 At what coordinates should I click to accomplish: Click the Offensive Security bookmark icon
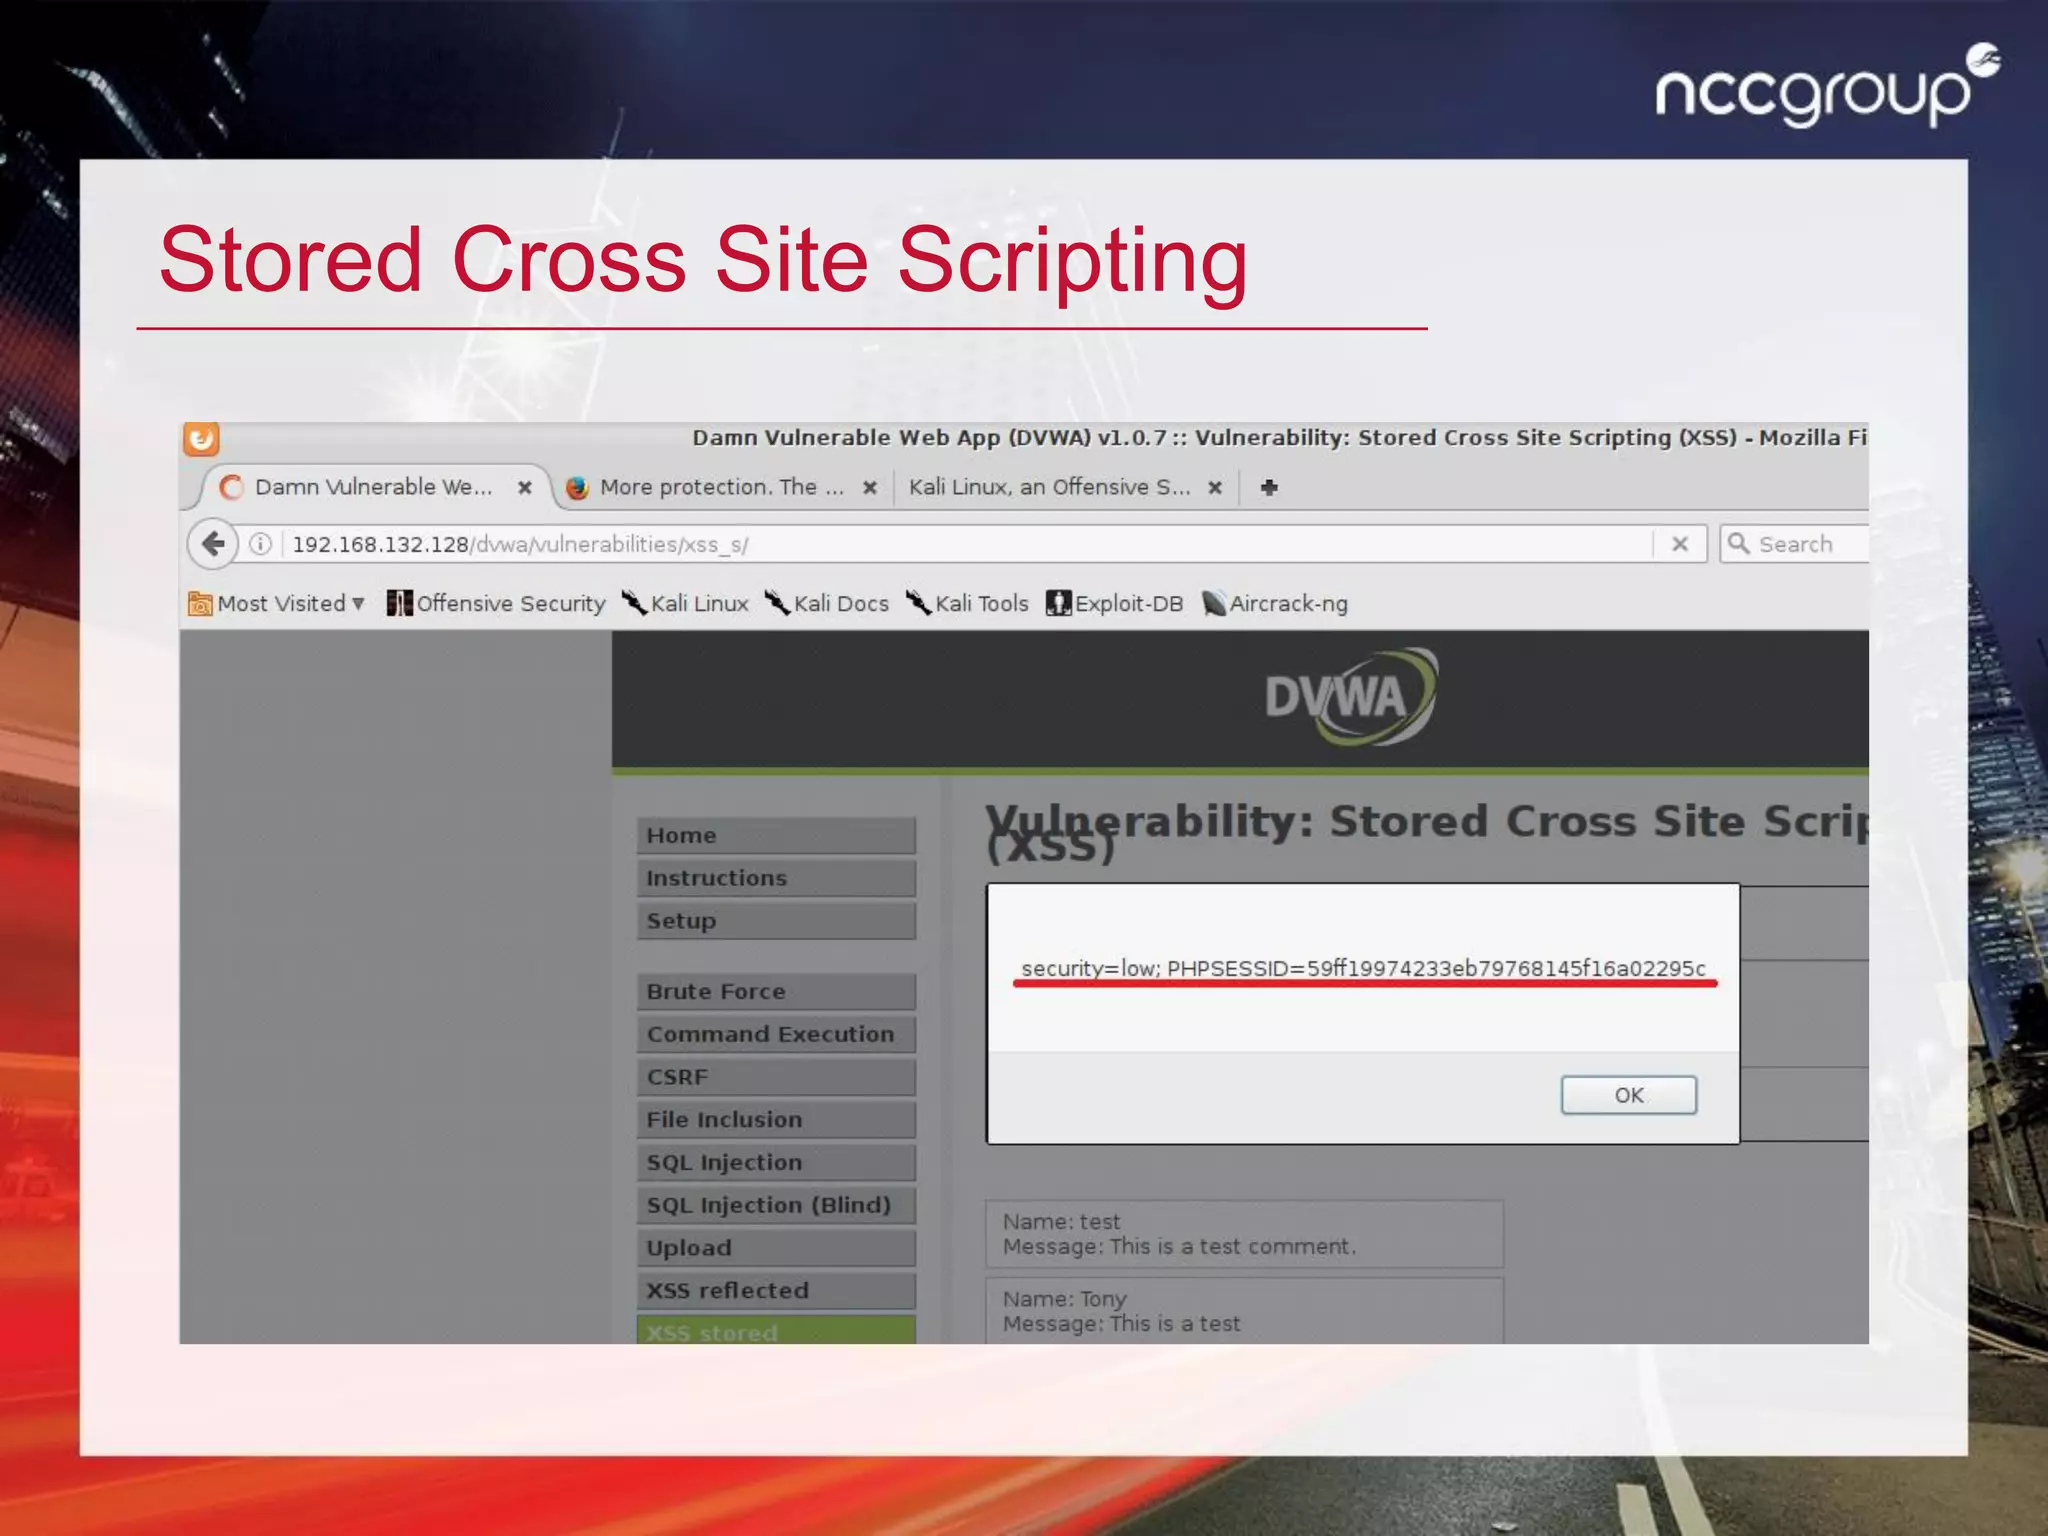click(399, 603)
